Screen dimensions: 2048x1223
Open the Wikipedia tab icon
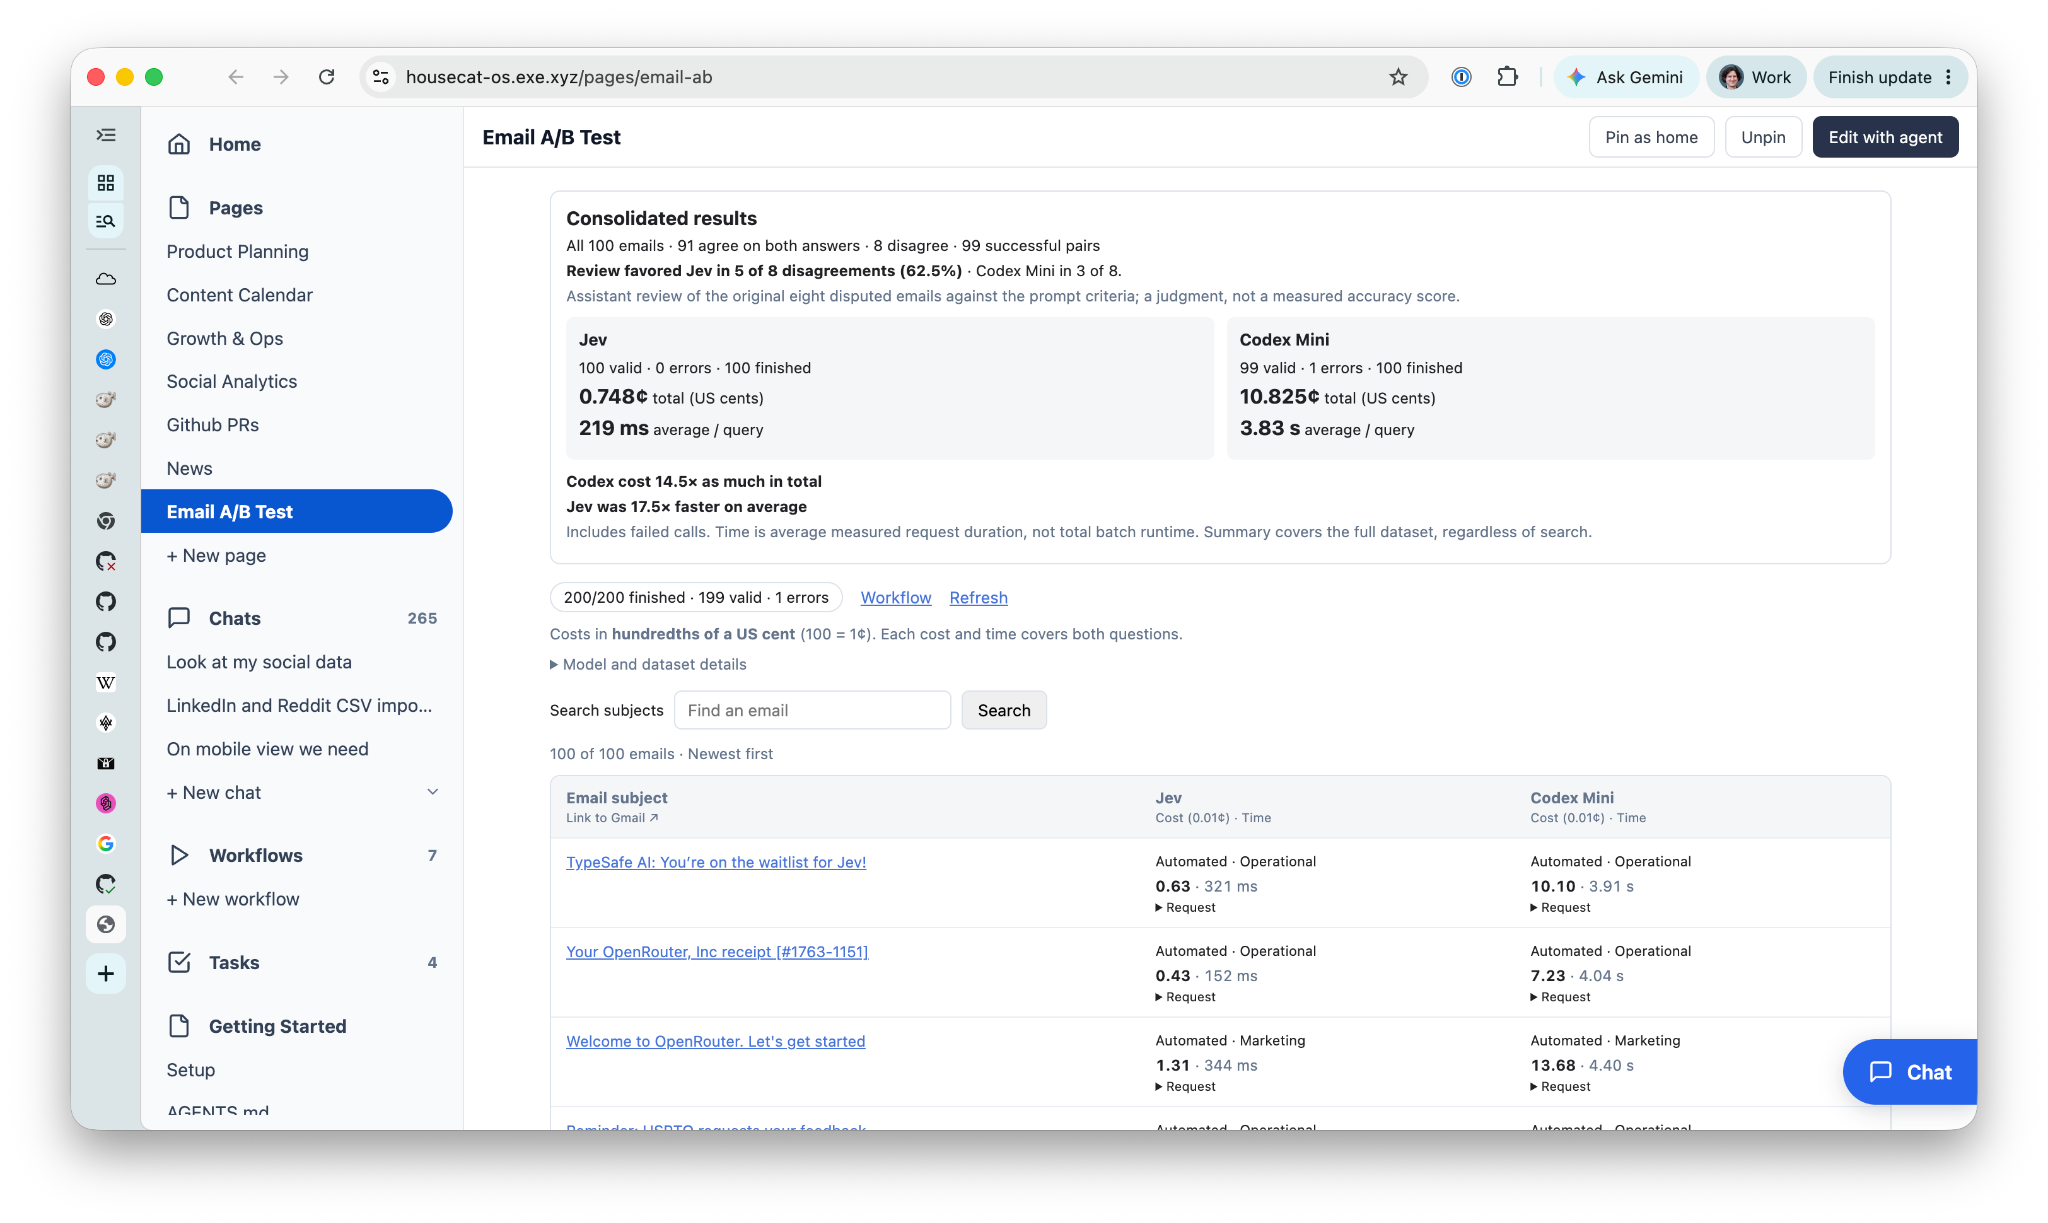coord(106,683)
